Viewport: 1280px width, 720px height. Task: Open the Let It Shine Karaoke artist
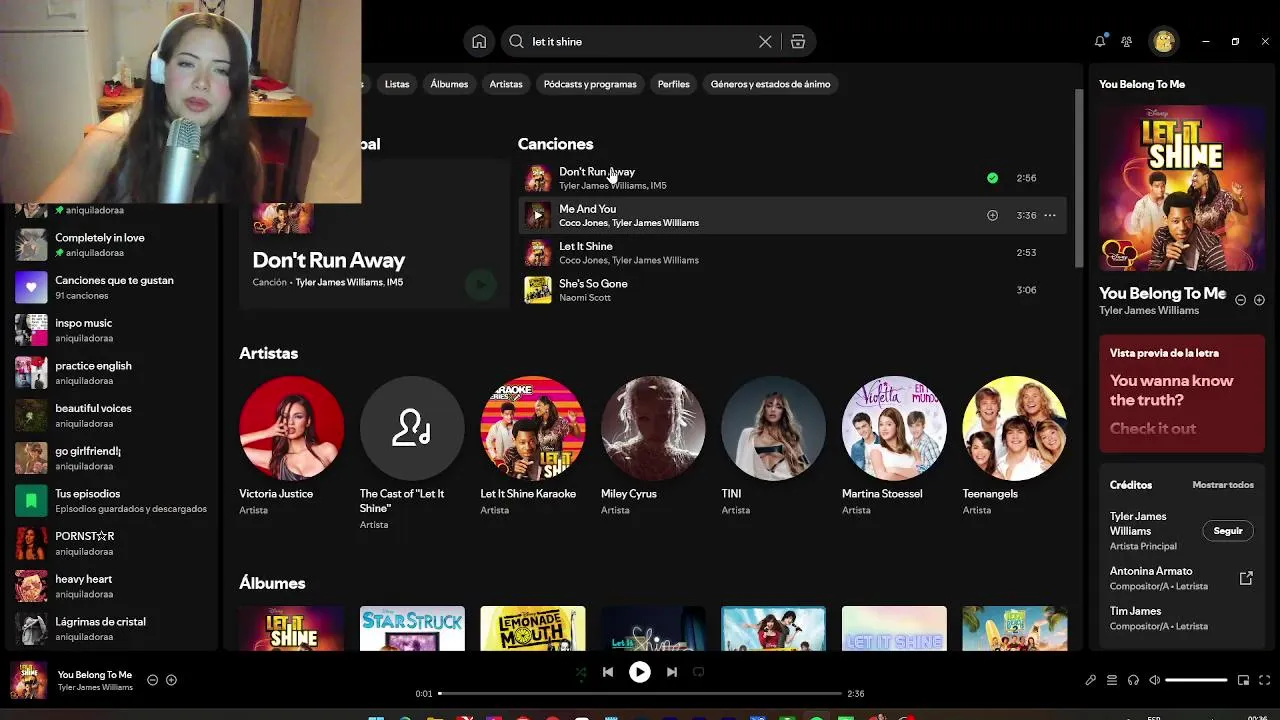(x=532, y=446)
